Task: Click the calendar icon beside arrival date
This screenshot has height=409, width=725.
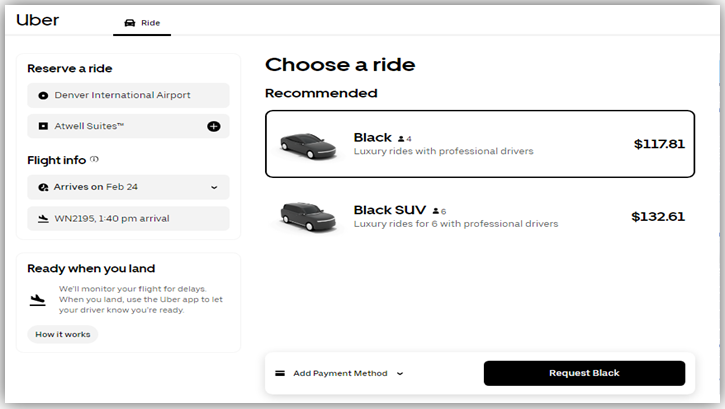Action: click(x=43, y=187)
